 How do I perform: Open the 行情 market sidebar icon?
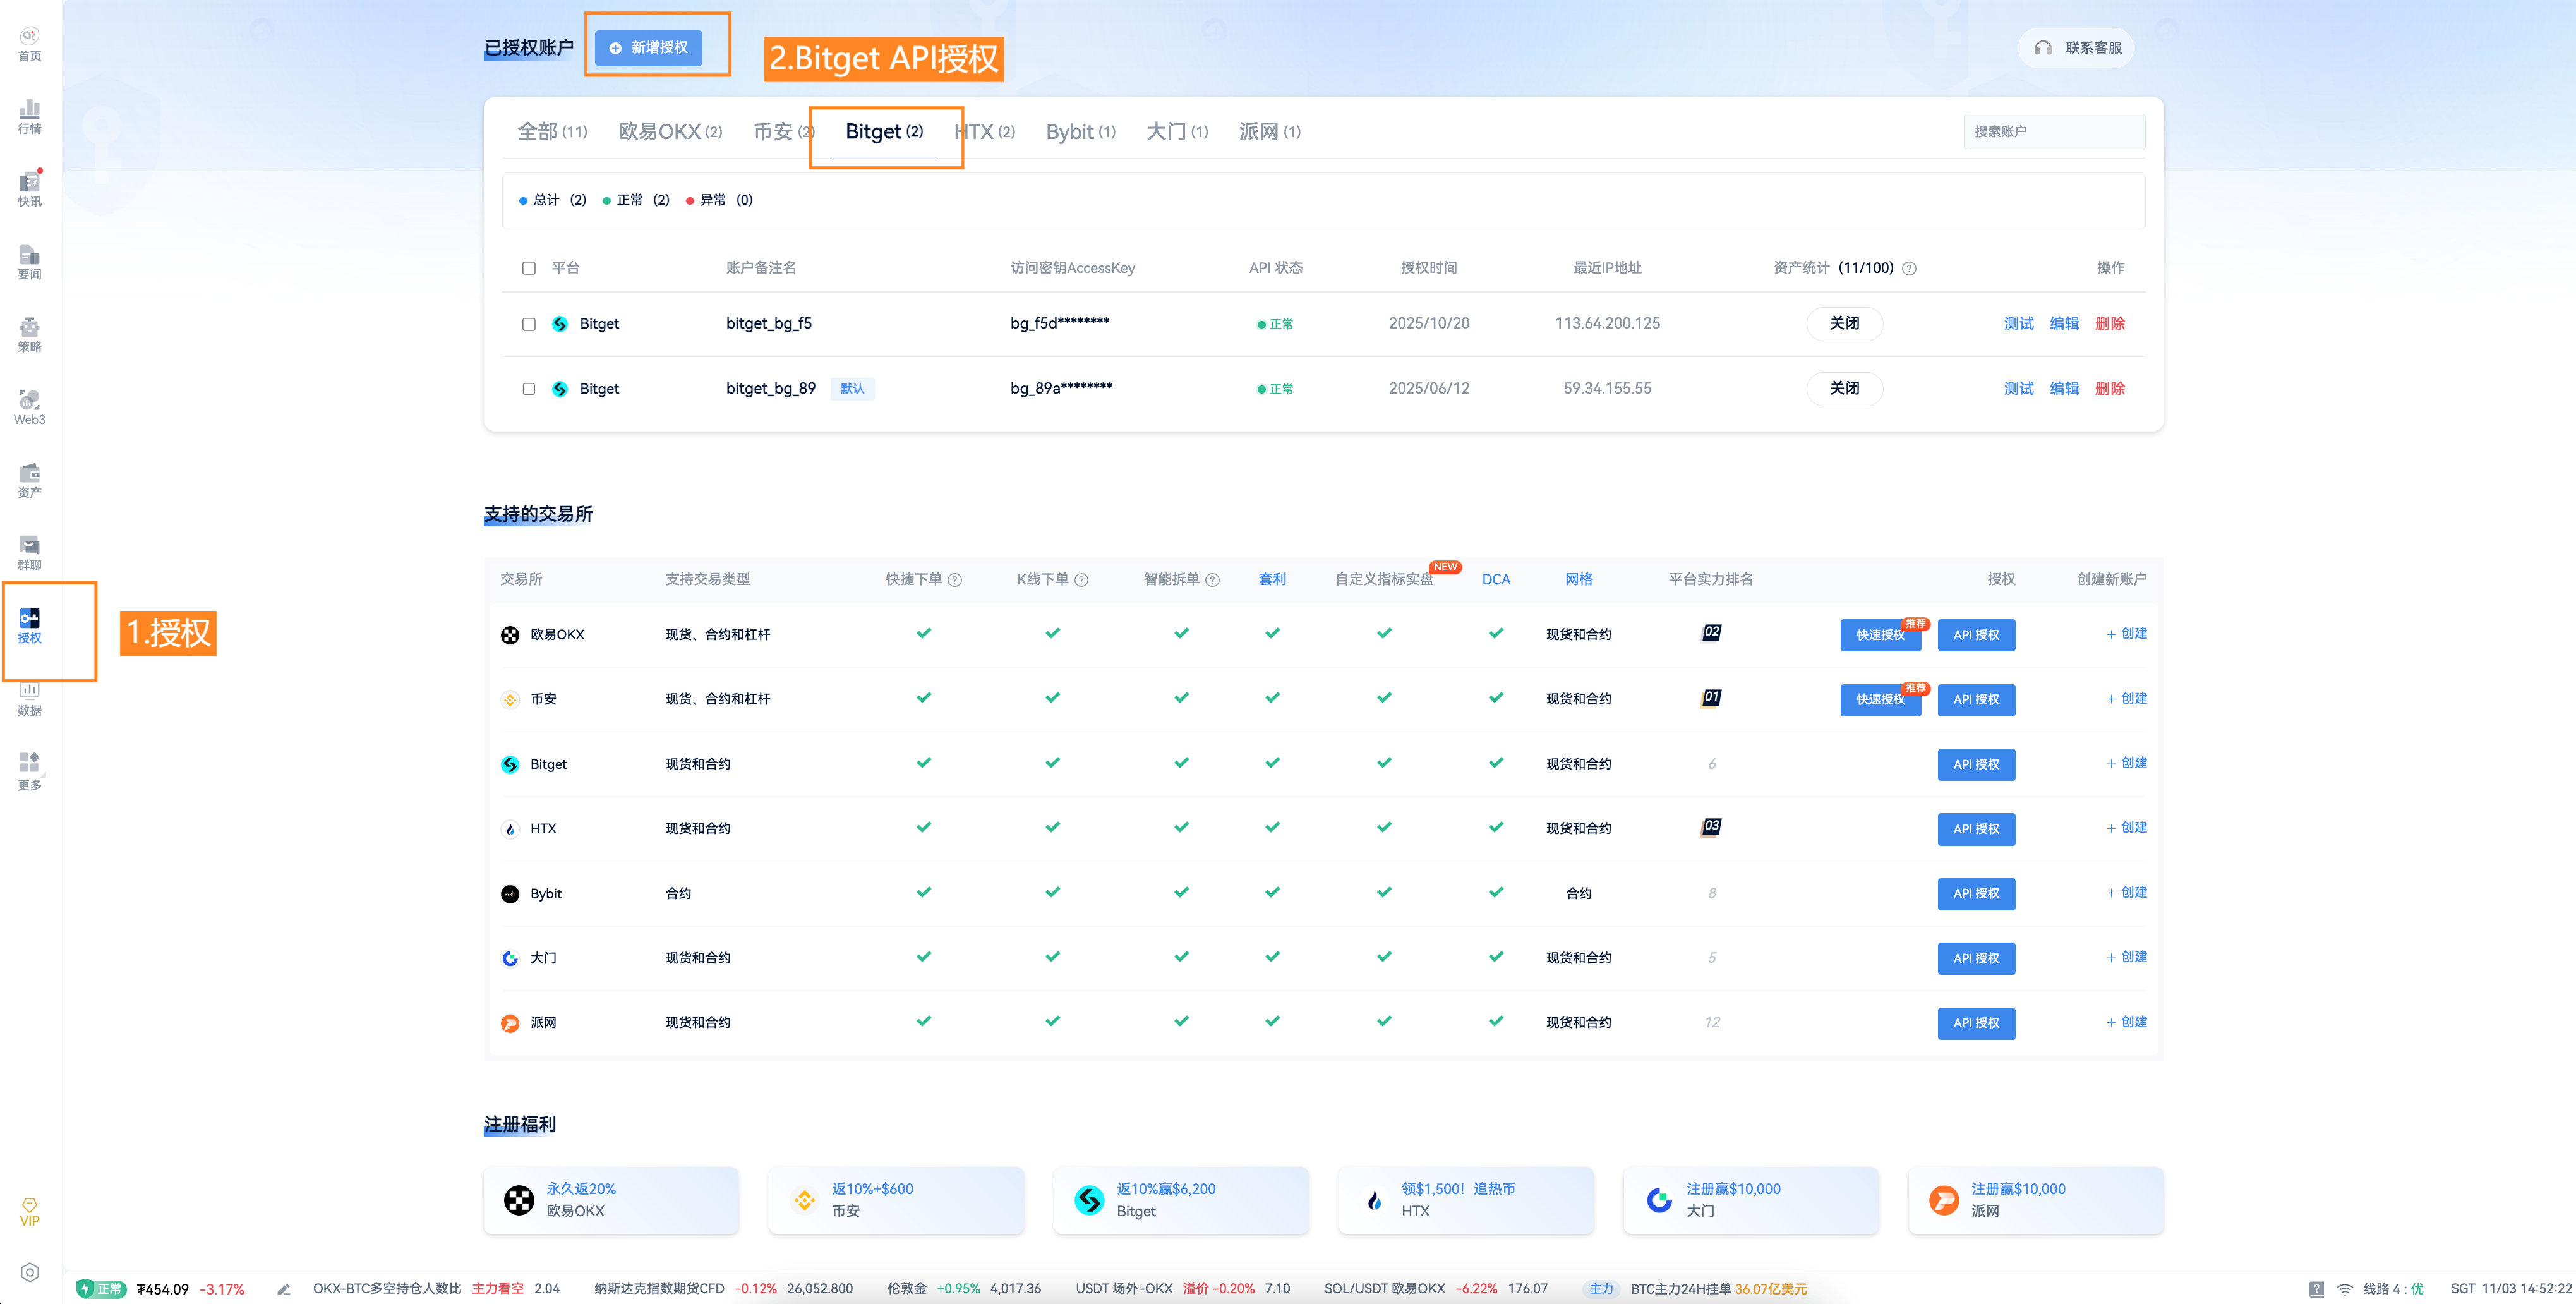pos(29,117)
